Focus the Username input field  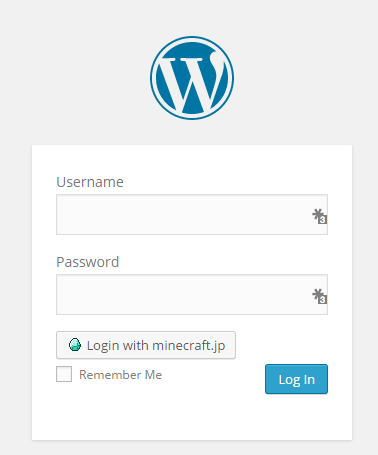[x=192, y=214]
